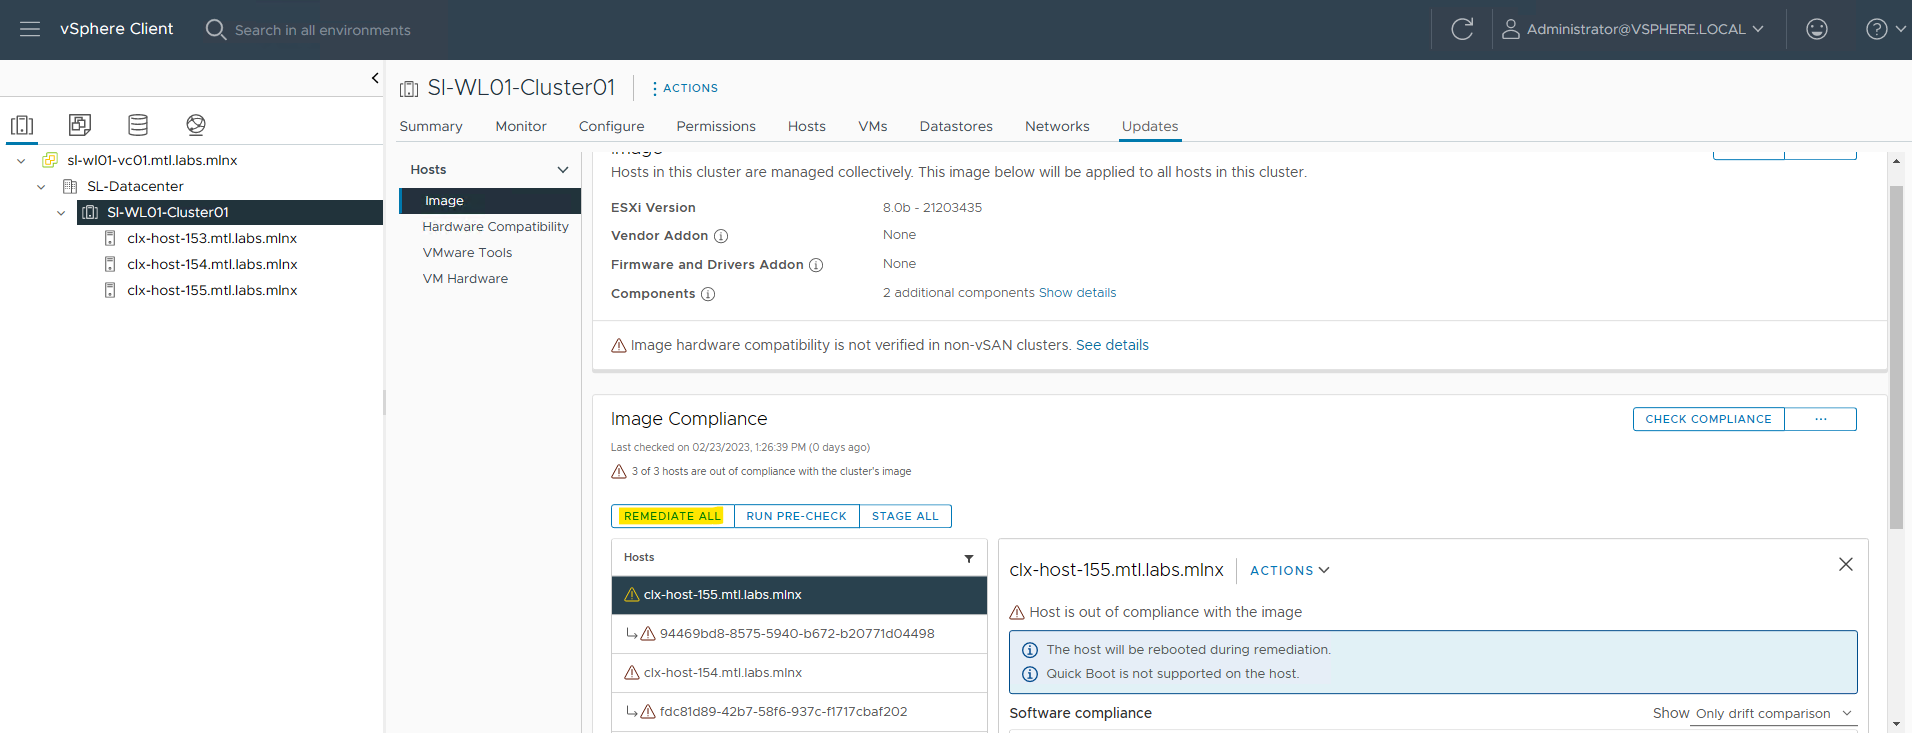
Task: Click the CHECK COMPLIANCE button
Action: (1708, 419)
